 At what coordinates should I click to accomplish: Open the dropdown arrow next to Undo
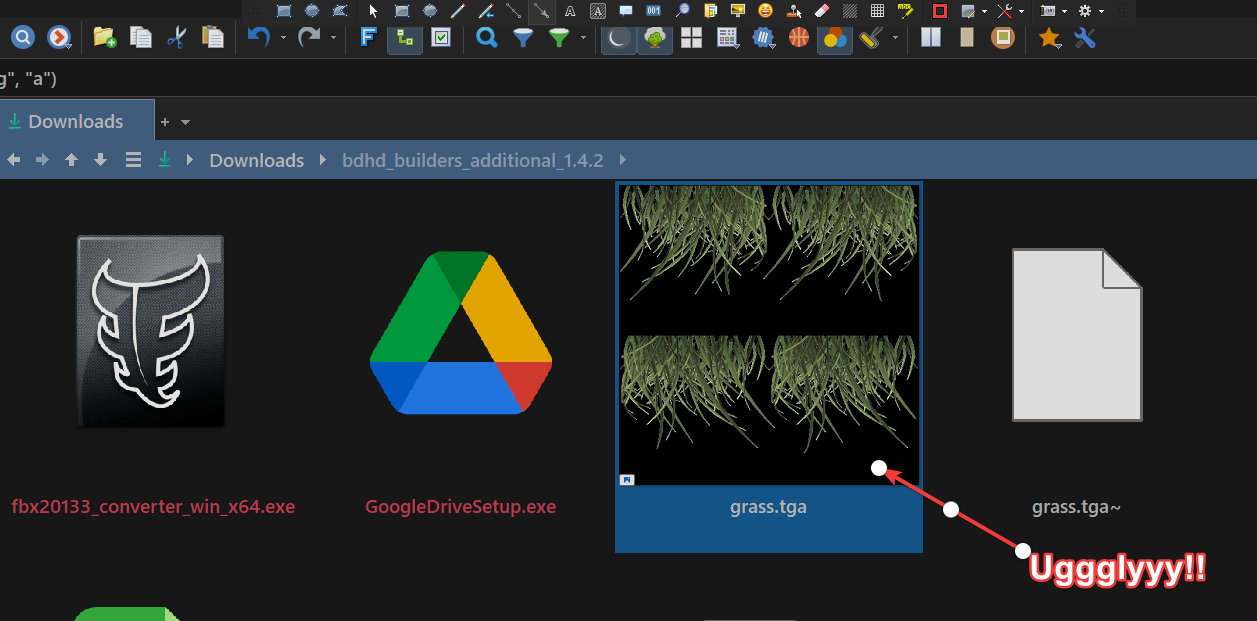click(x=283, y=38)
